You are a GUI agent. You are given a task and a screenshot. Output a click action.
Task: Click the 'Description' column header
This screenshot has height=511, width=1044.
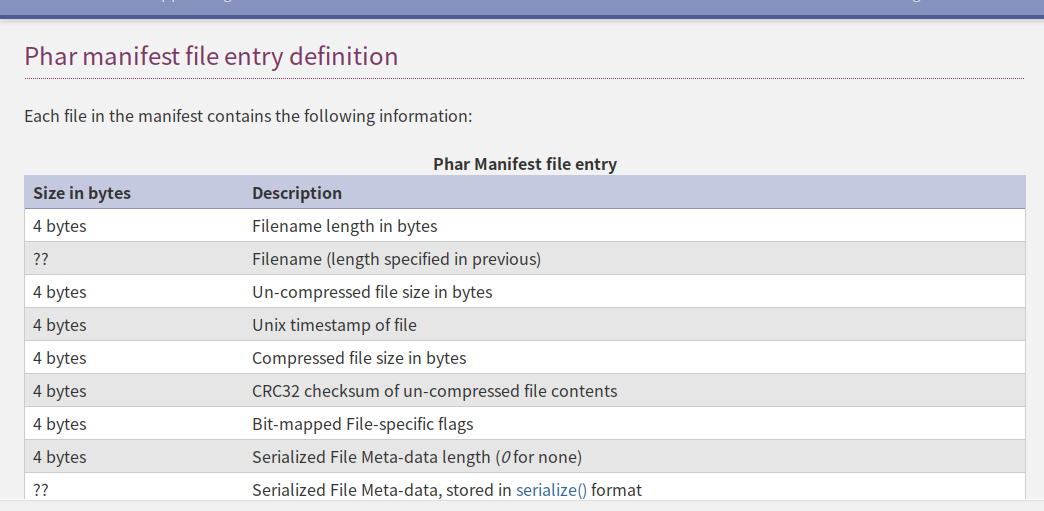[x=296, y=193]
